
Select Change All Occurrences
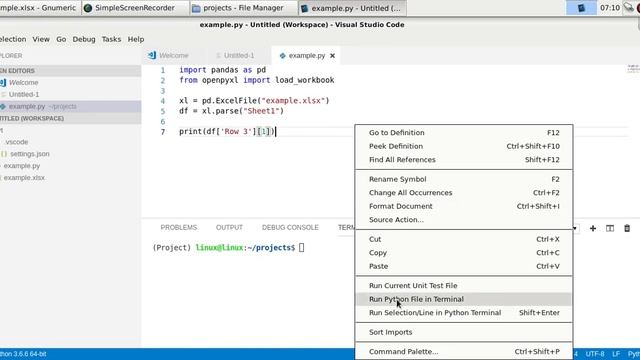(464, 193)
